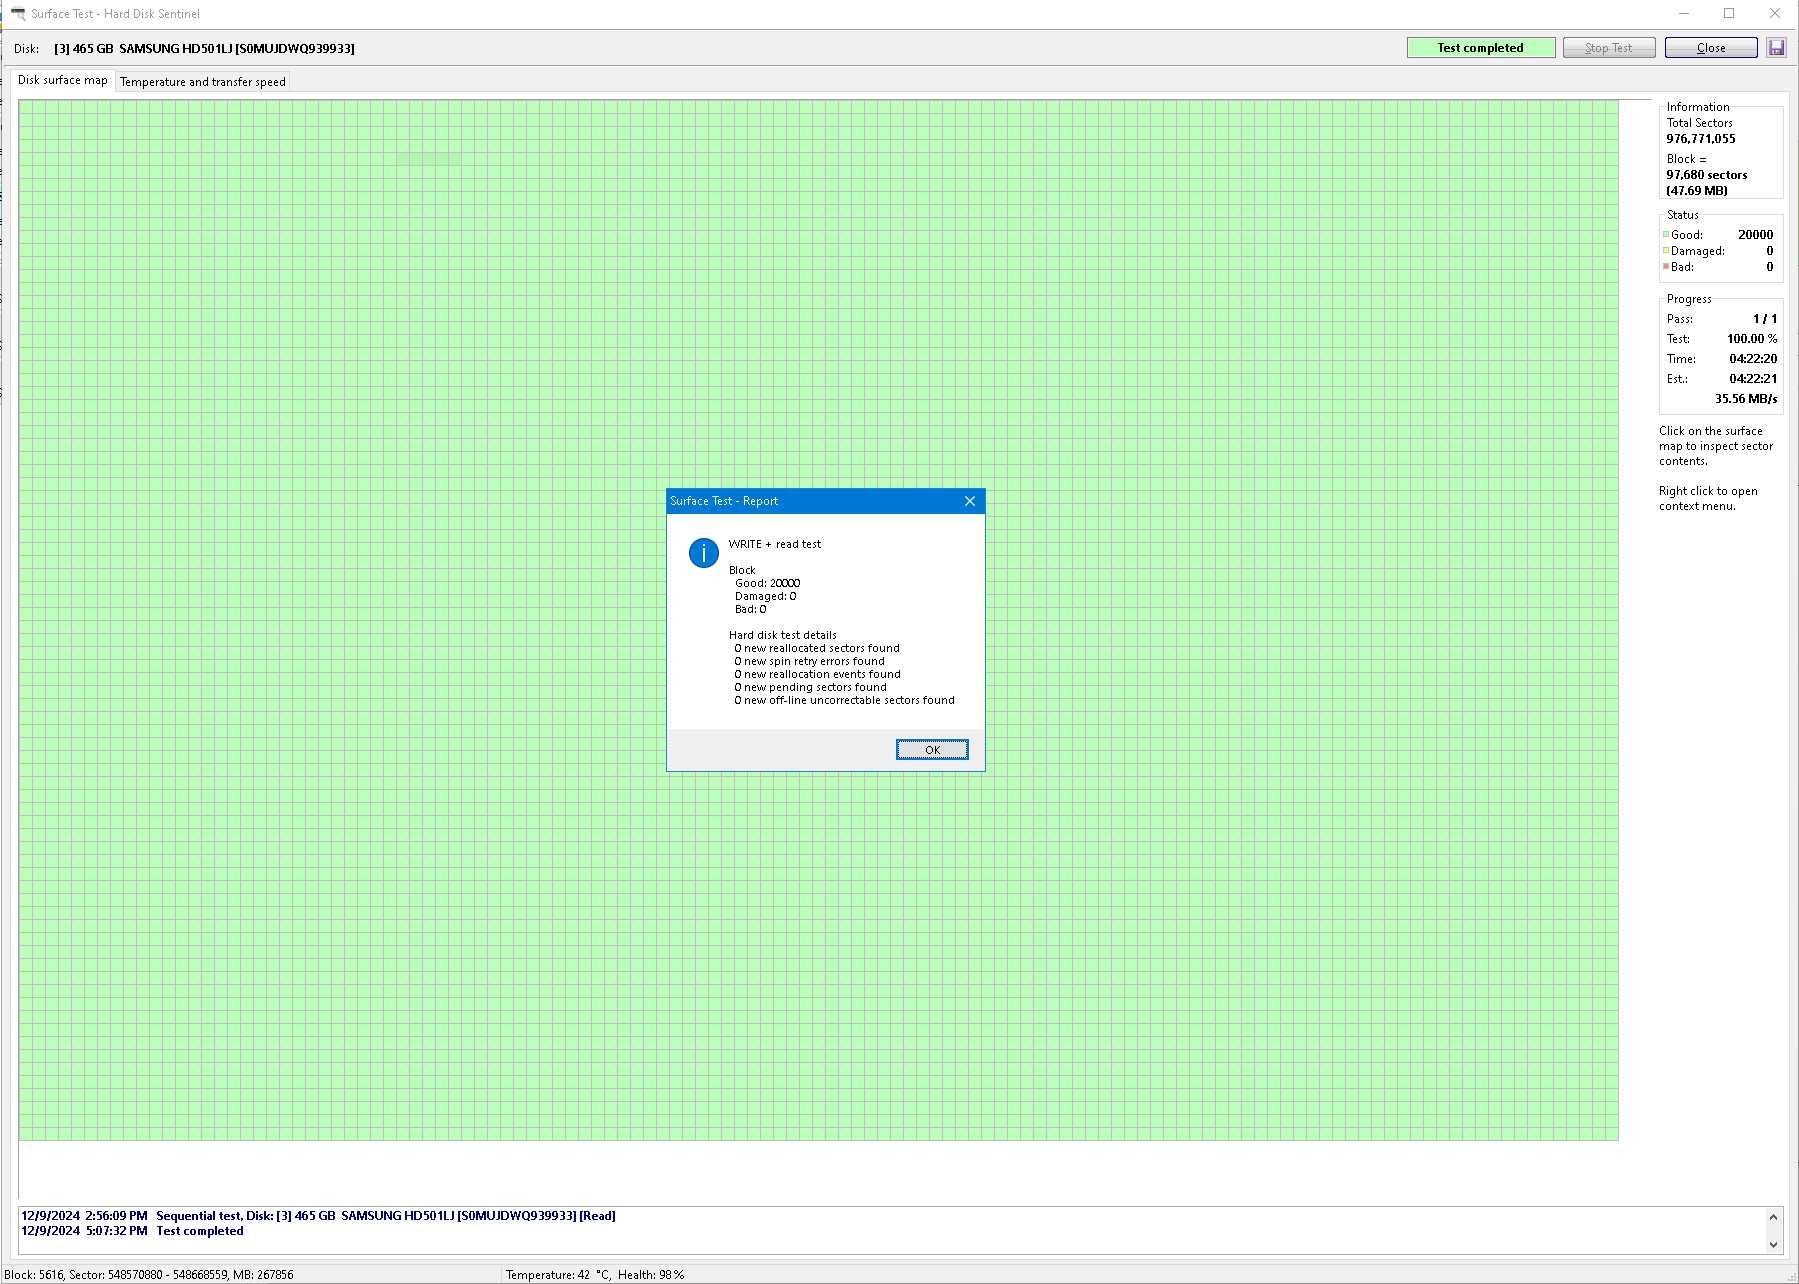The height and width of the screenshot is (1284, 1799).
Task: Select the 'Sequential test' log entry
Action: point(318,1216)
